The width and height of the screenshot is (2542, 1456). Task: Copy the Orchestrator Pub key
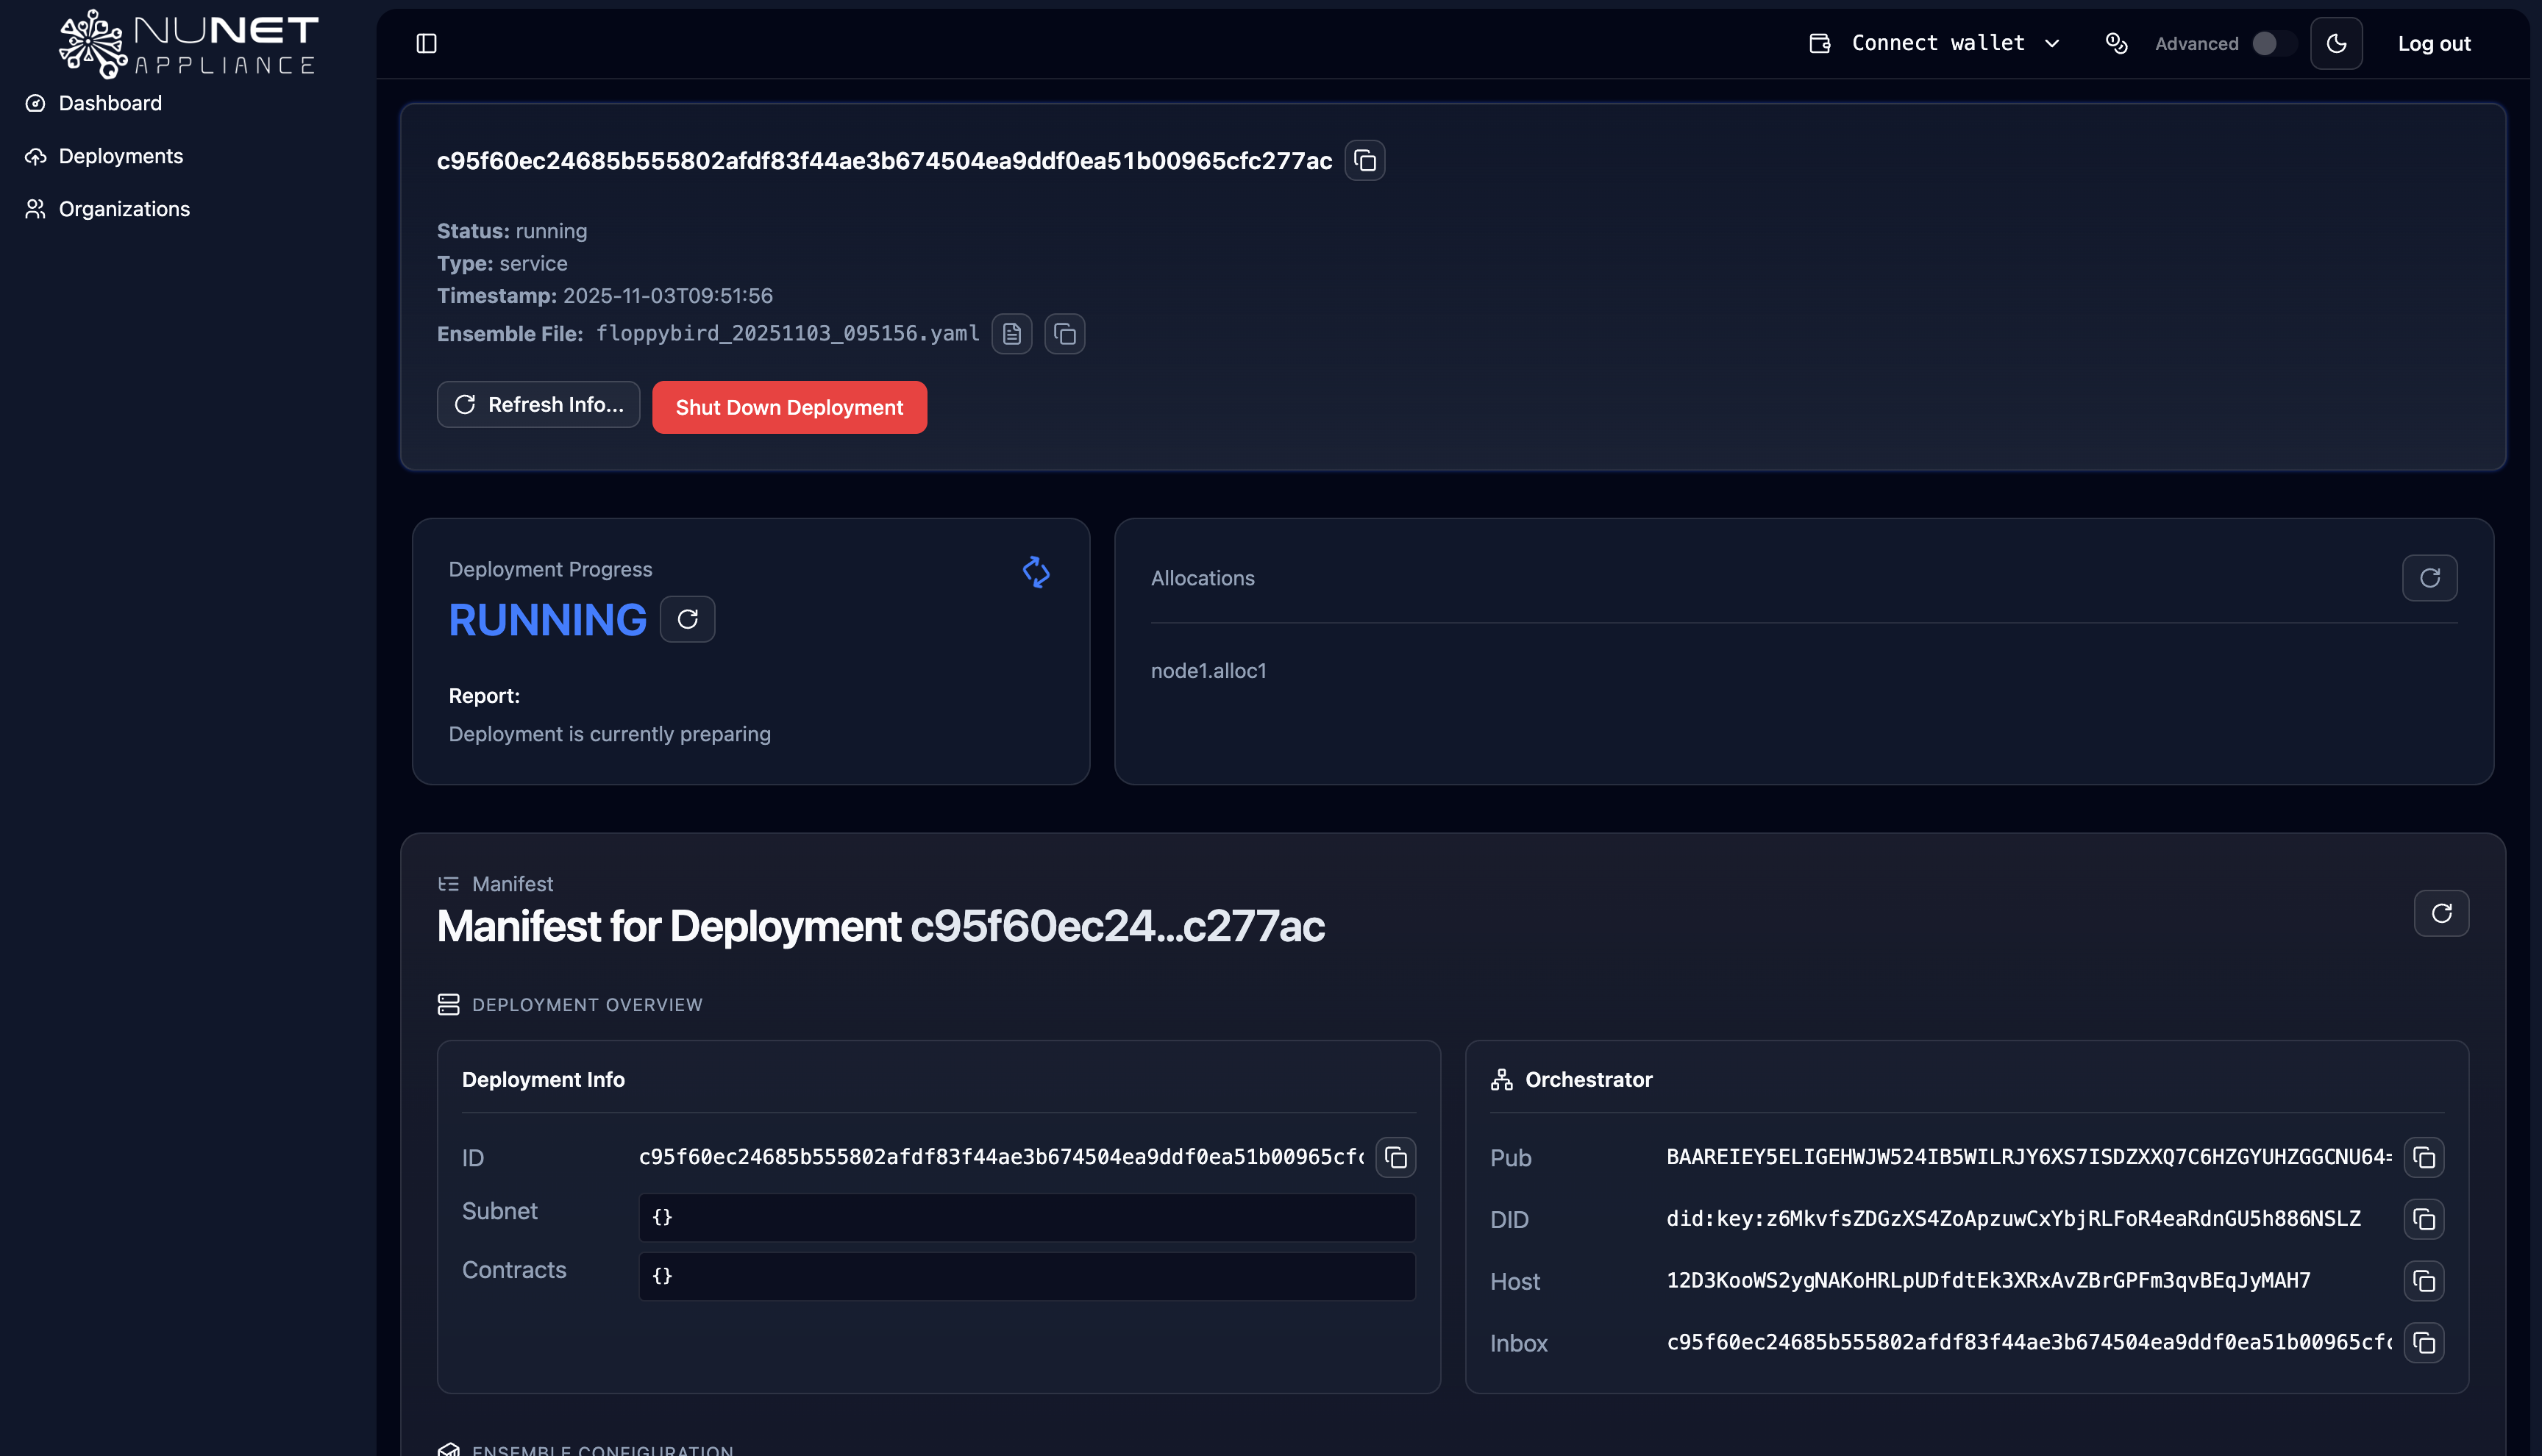coord(2423,1157)
